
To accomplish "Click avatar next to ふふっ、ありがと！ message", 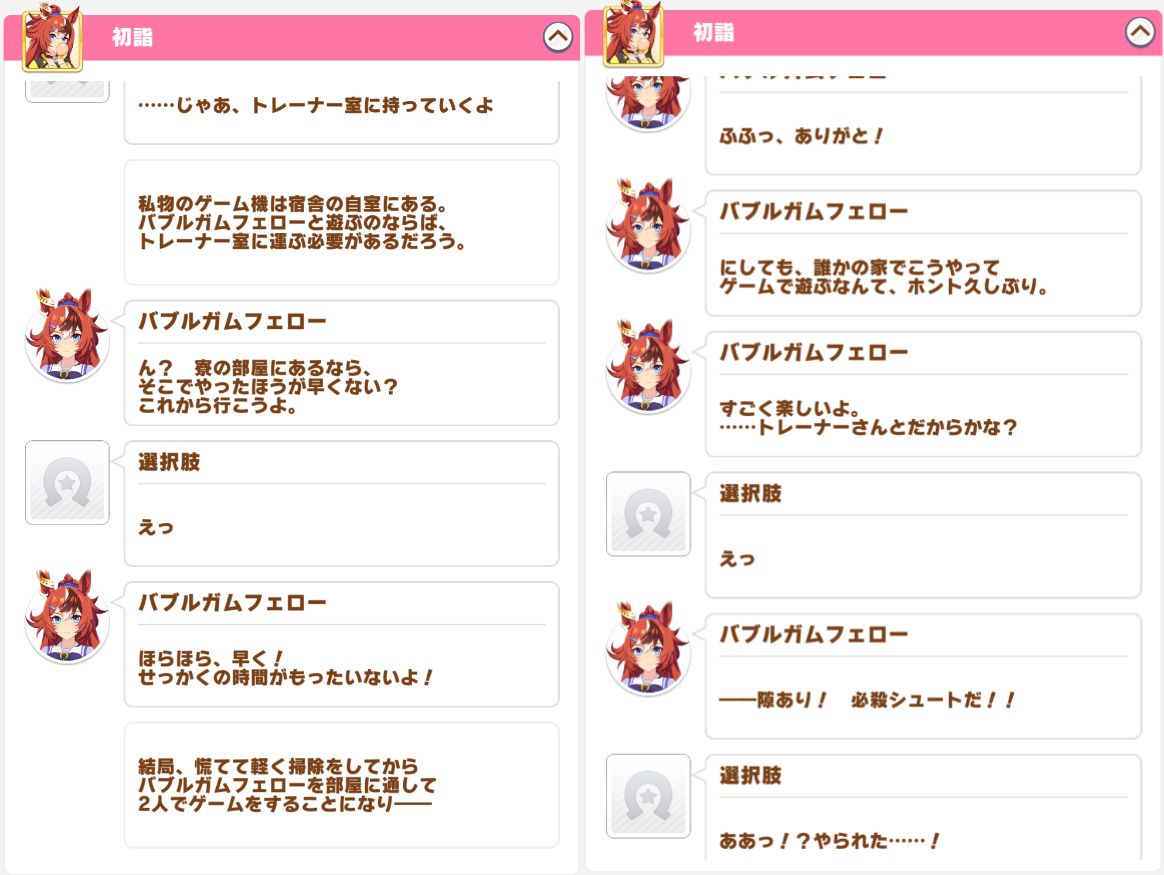I will click(648, 100).
